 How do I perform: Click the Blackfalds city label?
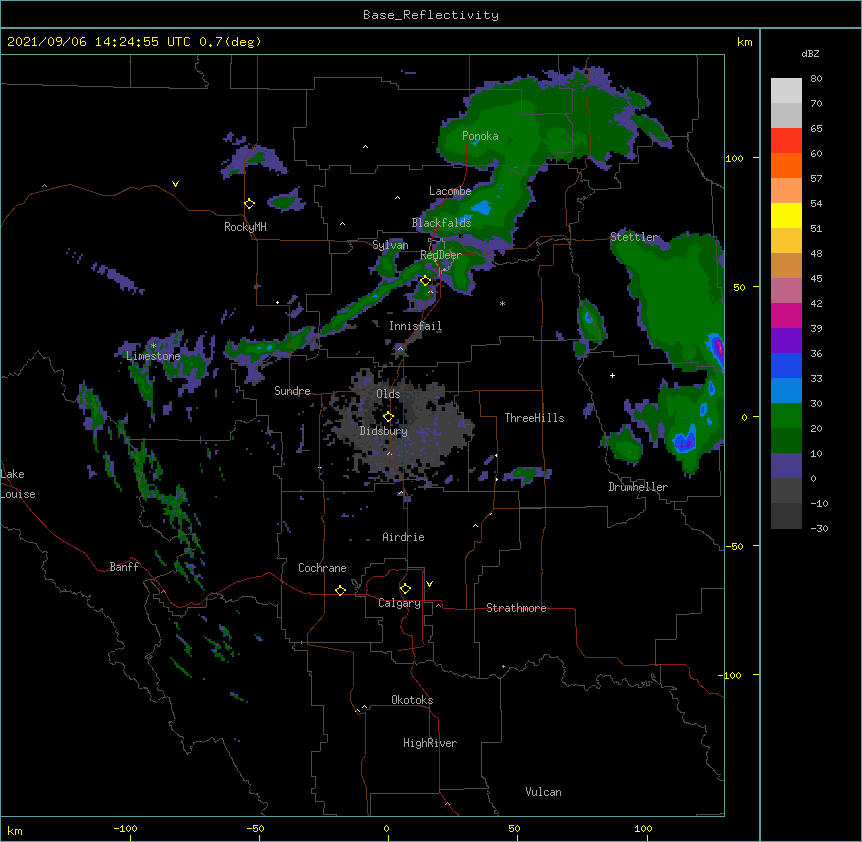pos(441,223)
